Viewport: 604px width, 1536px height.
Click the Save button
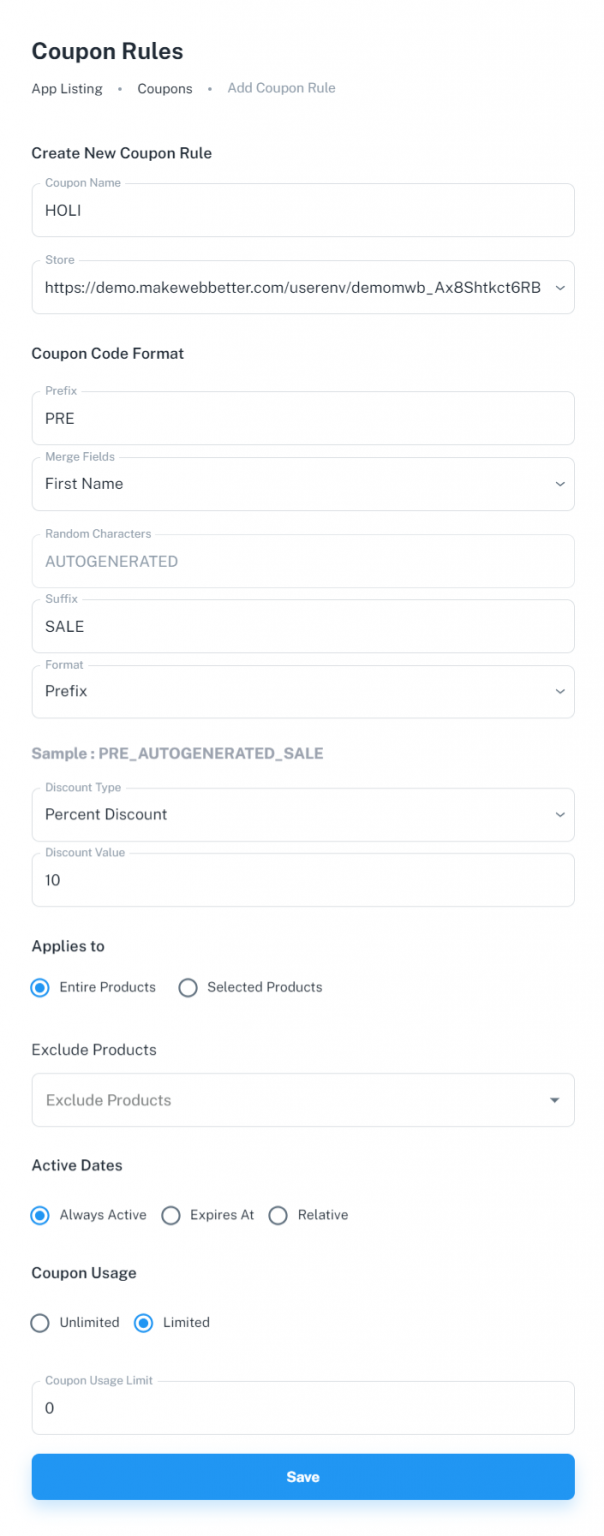[x=302, y=1476]
